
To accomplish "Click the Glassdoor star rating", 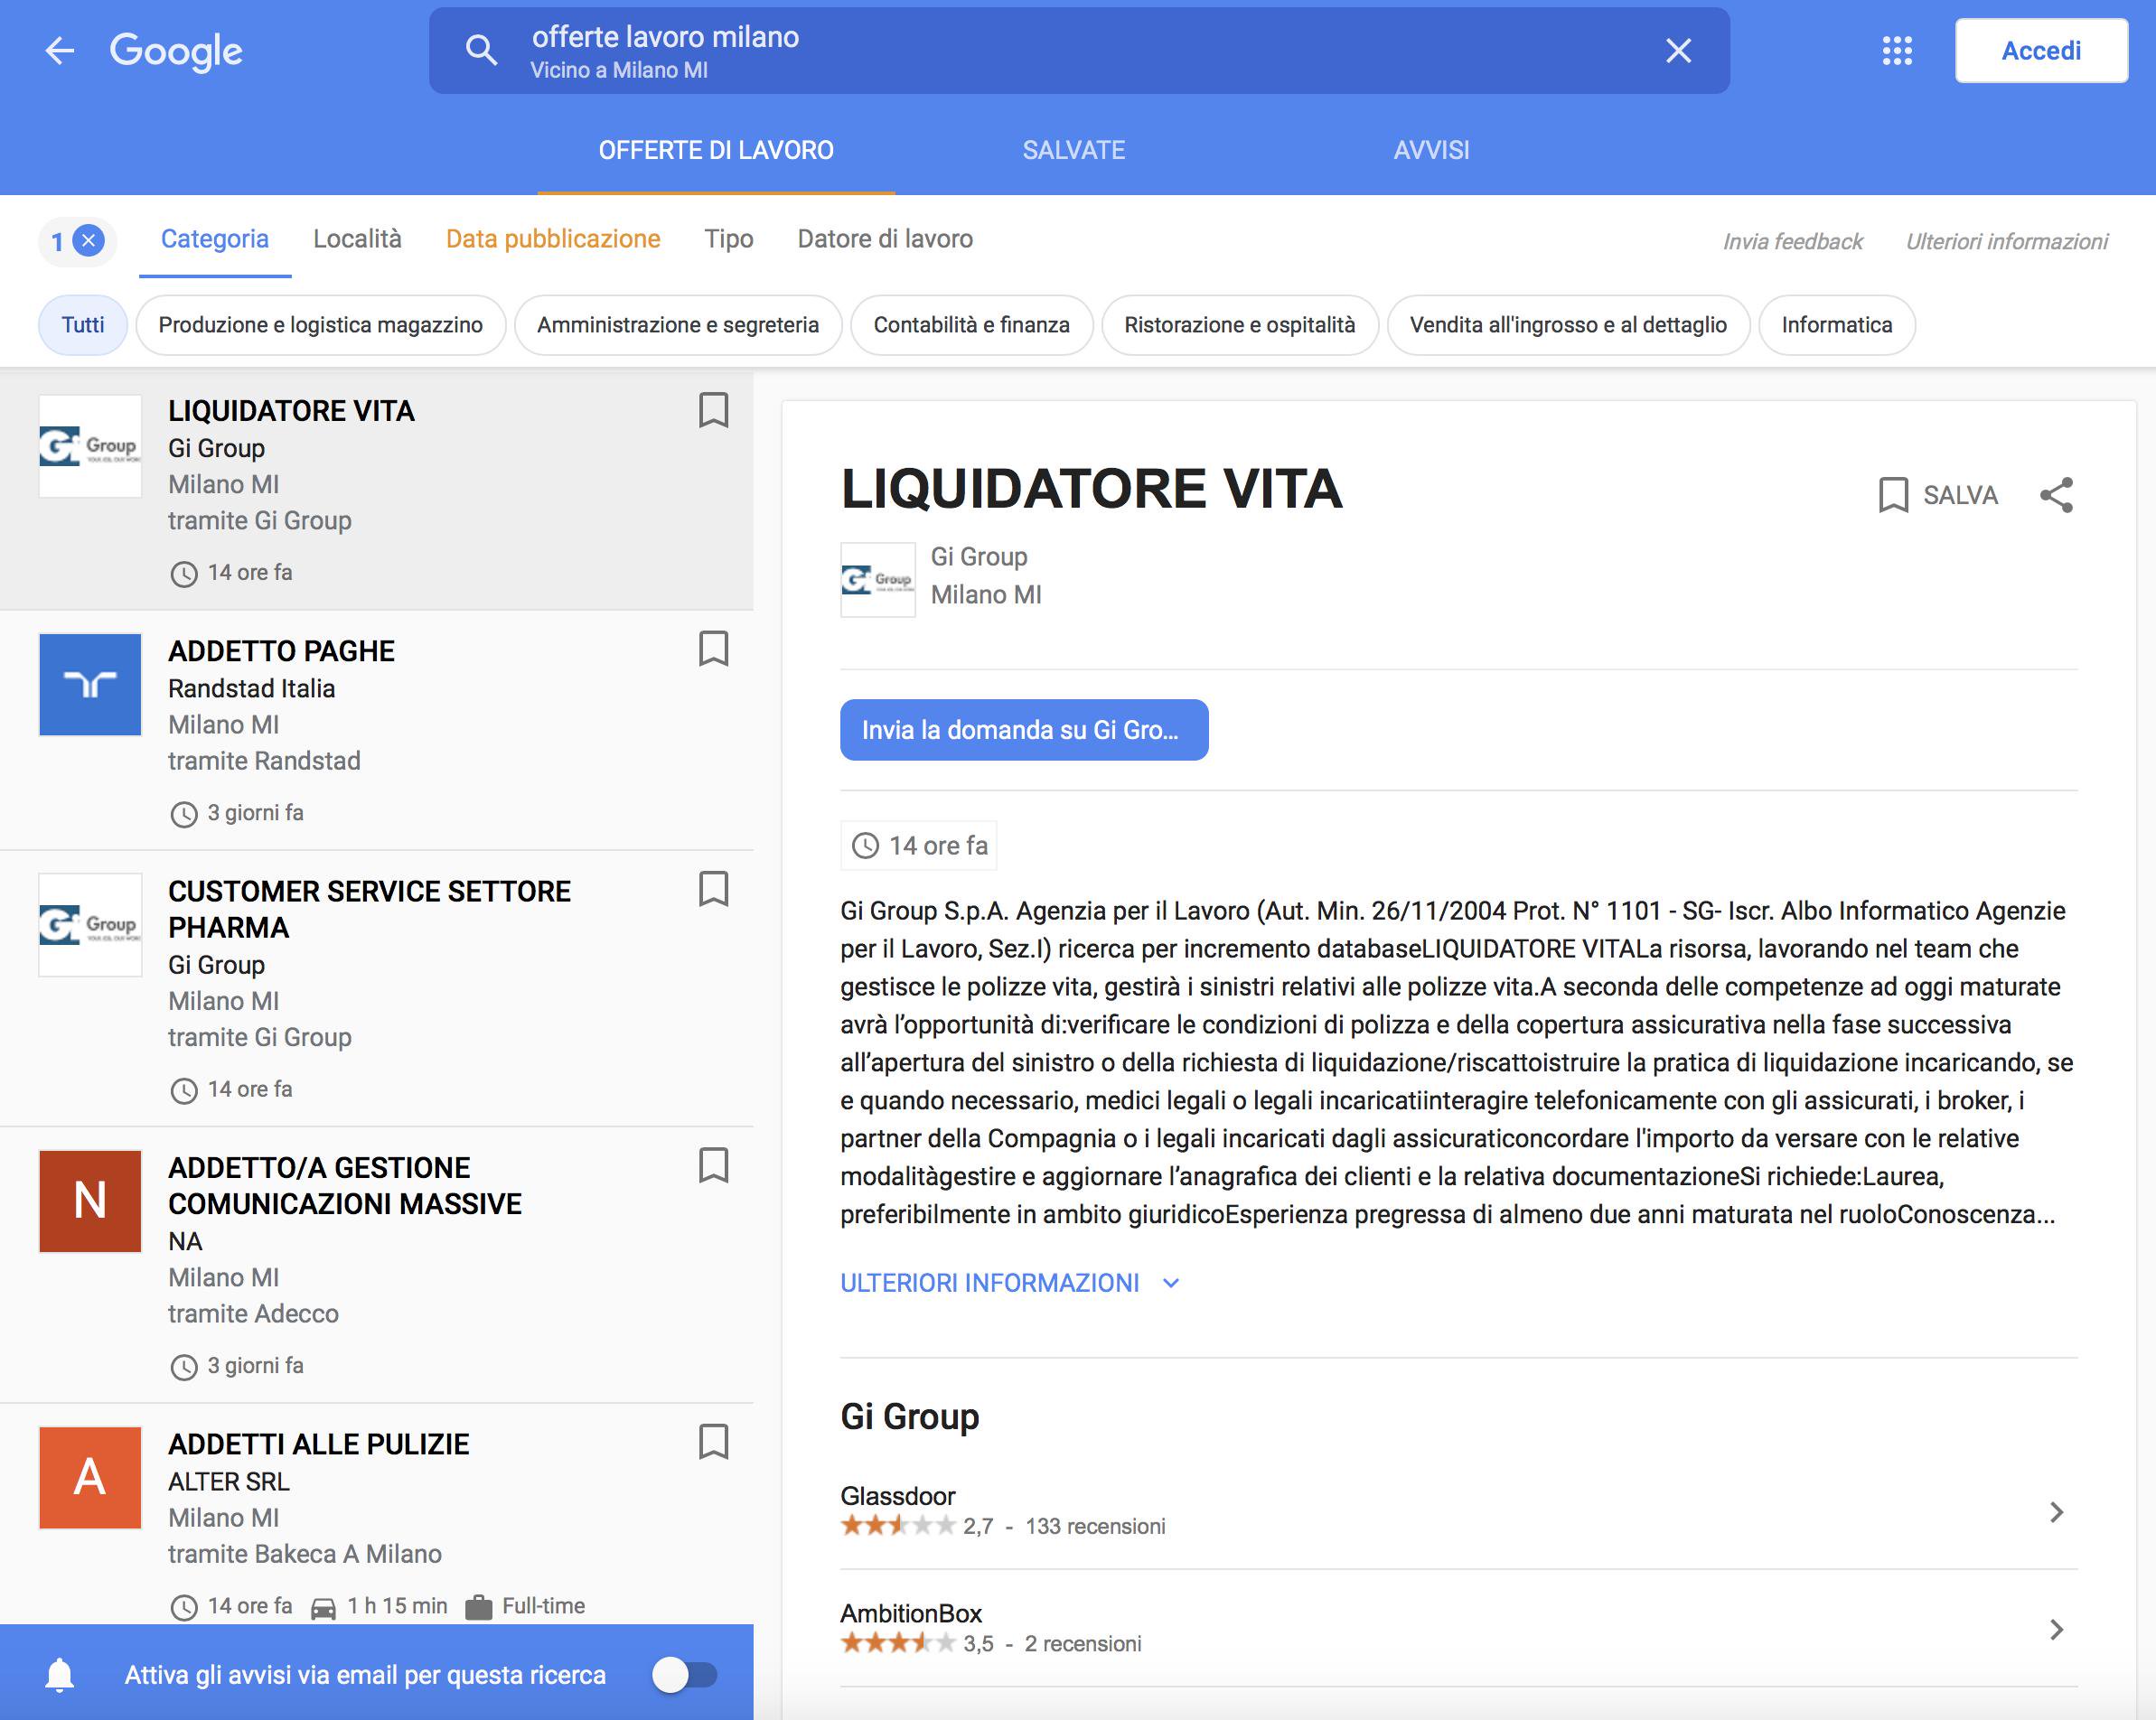I will coord(898,1526).
